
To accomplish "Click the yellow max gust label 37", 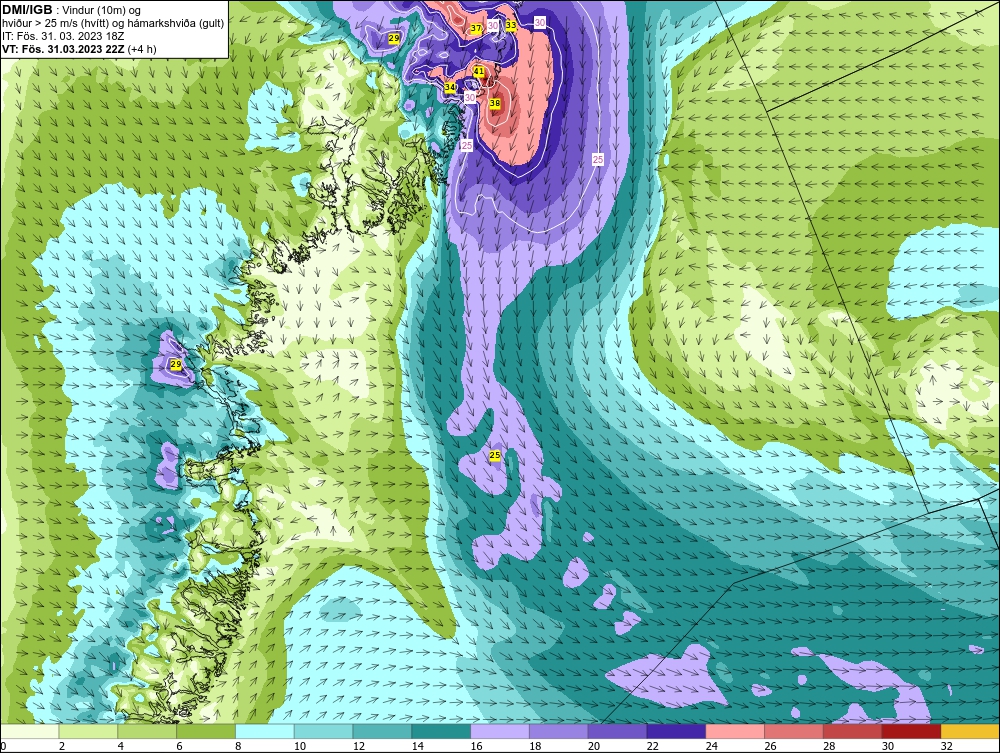I will click(x=476, y=28).
